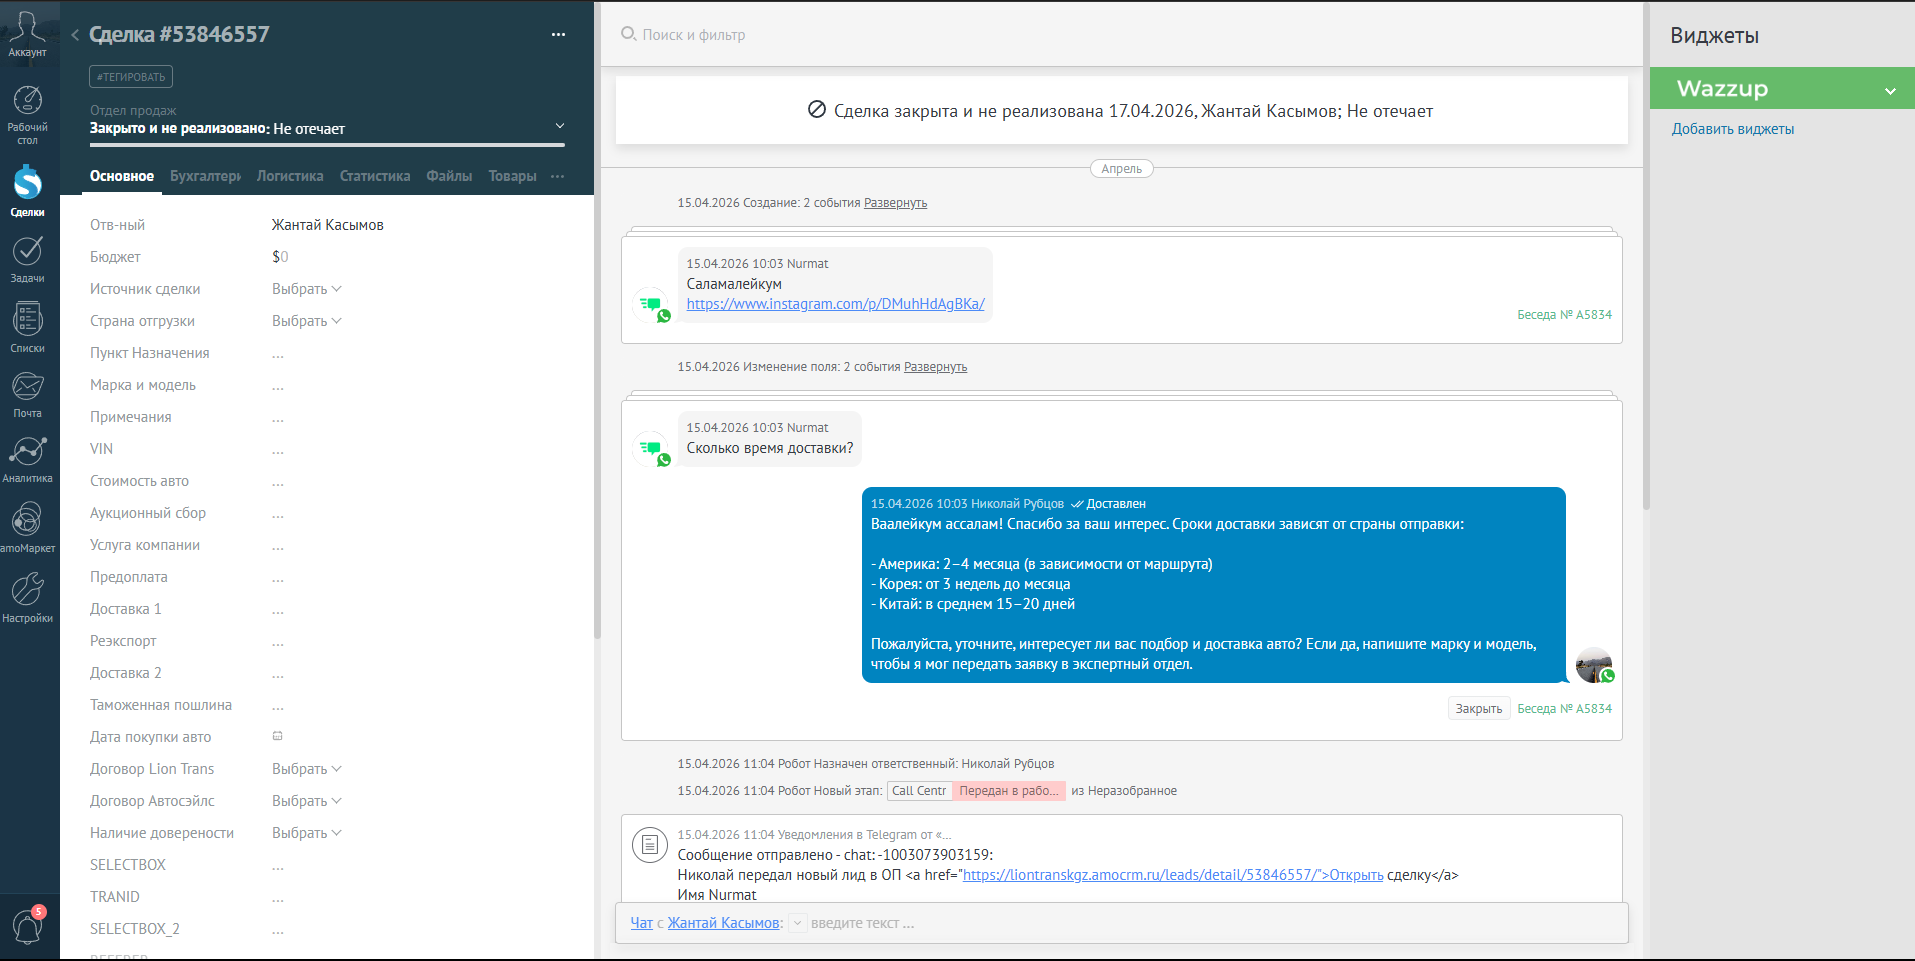Go back with arrow beside Сделка title
This screenshot has height=961, width=1915.
point(75,35)
